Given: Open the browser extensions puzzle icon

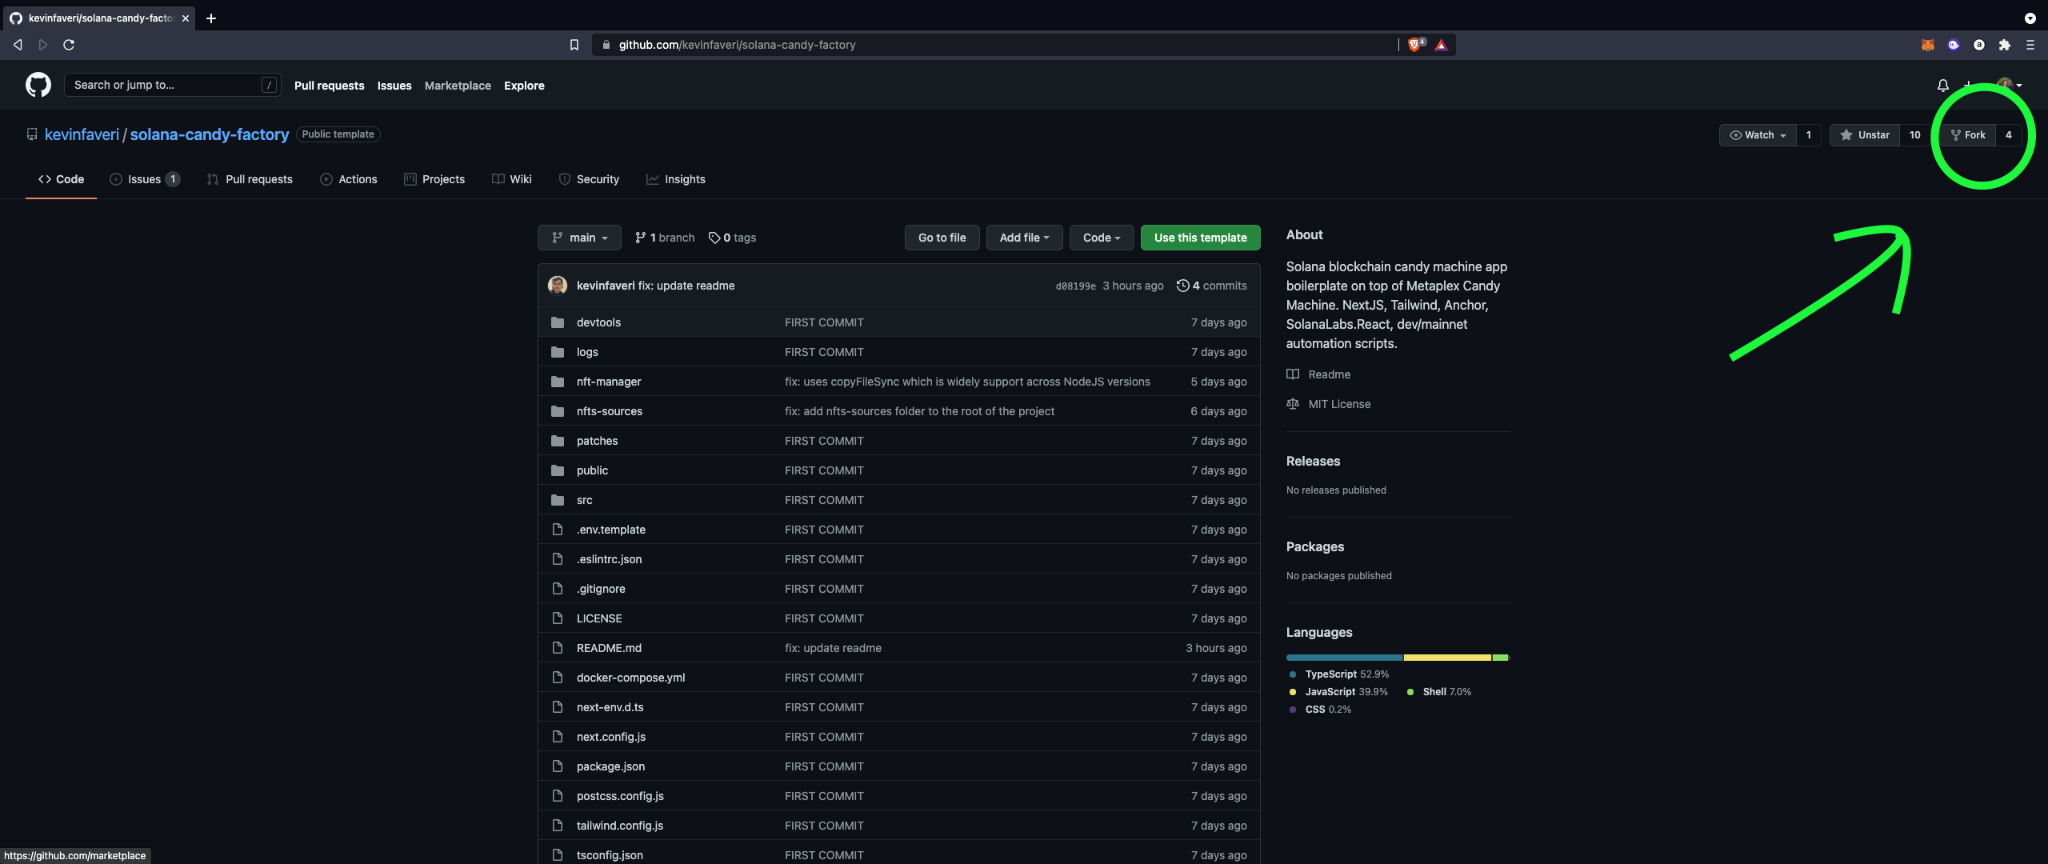Looking at the screenshot, I should 2004,45.
